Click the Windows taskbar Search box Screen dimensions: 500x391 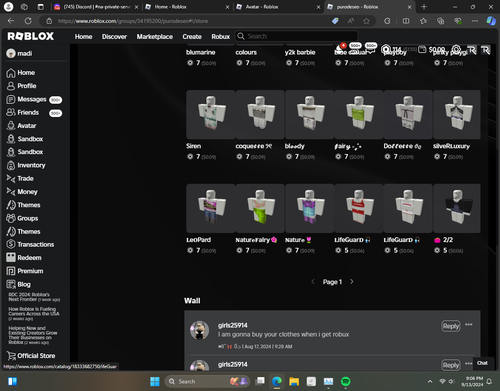point(207,381)
